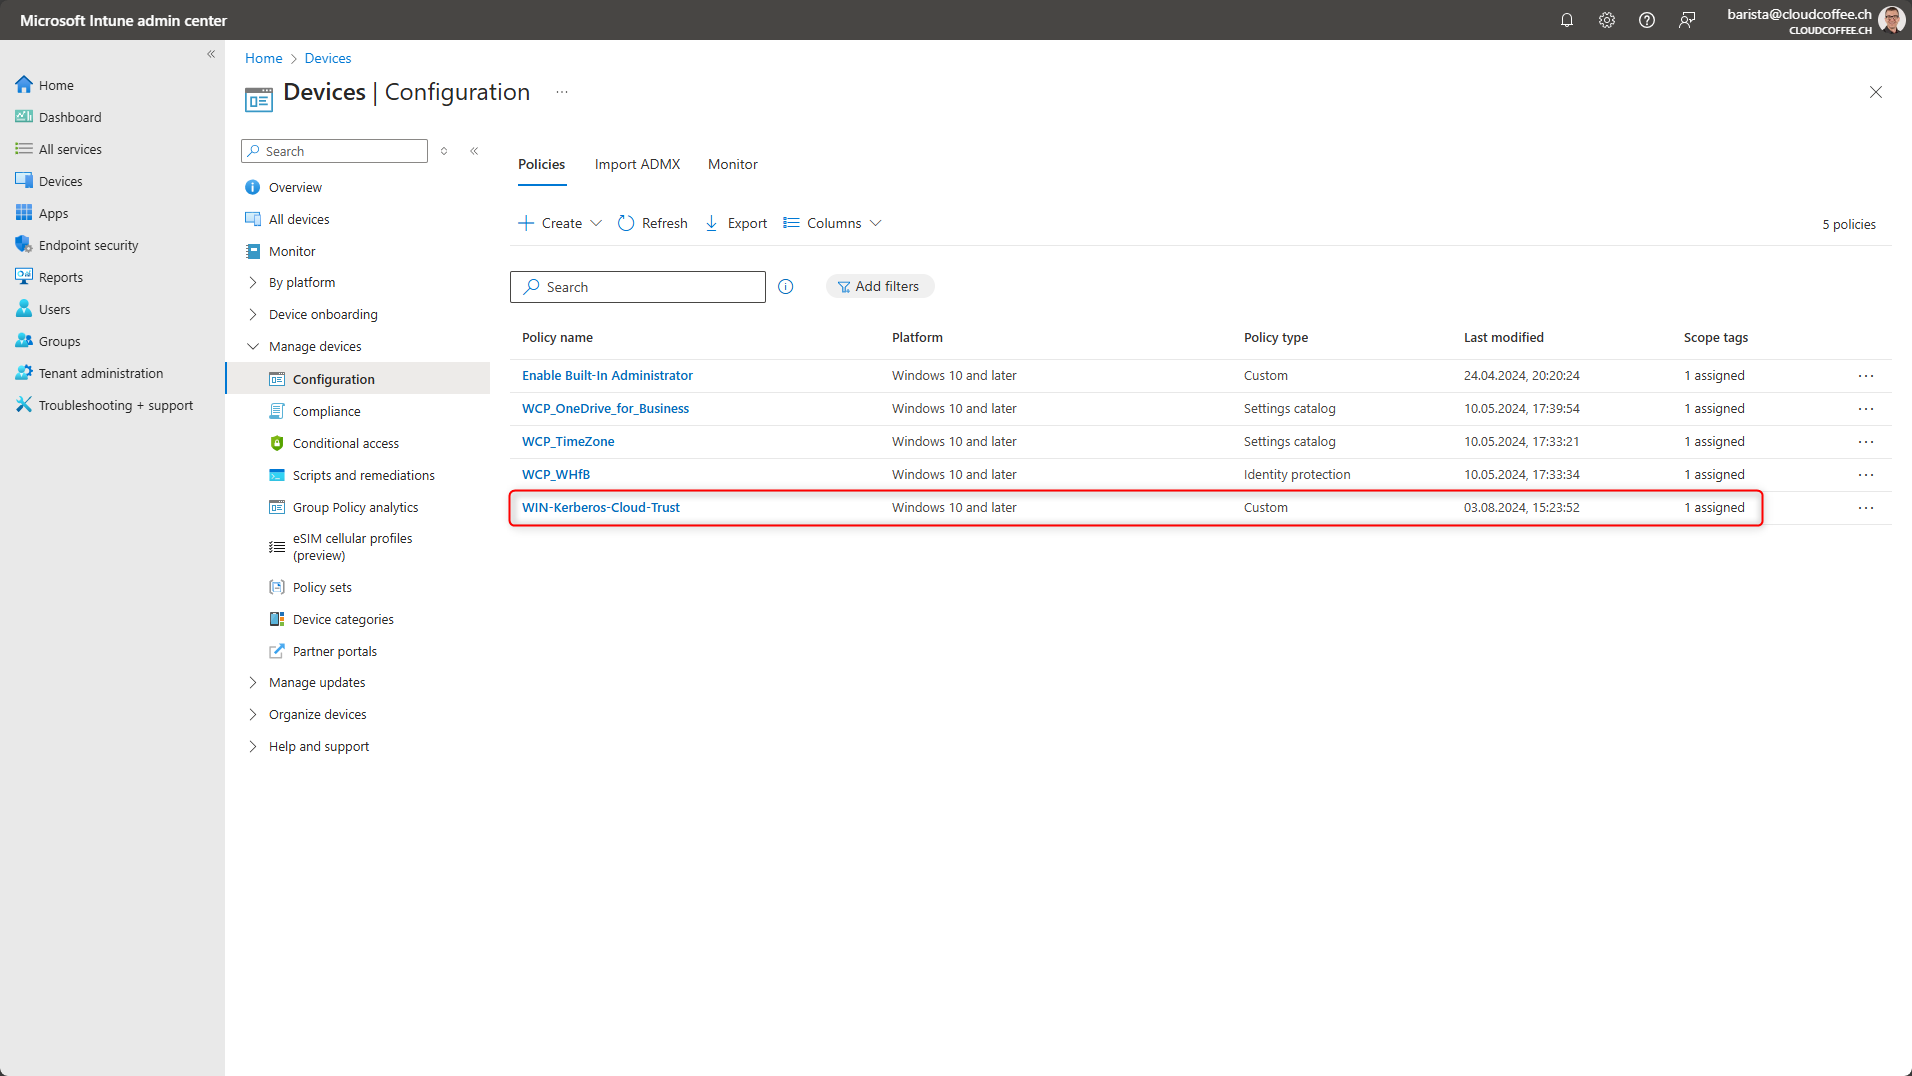Viewport: 1912px width, 1076px height.
Task: Open the settings gear icon
Action: pos(1607,20)
